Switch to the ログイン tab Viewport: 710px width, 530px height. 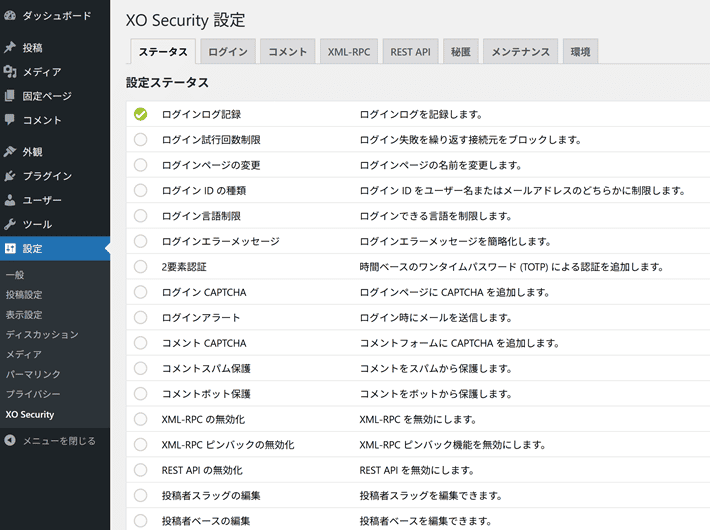click(x=228, y=52)
